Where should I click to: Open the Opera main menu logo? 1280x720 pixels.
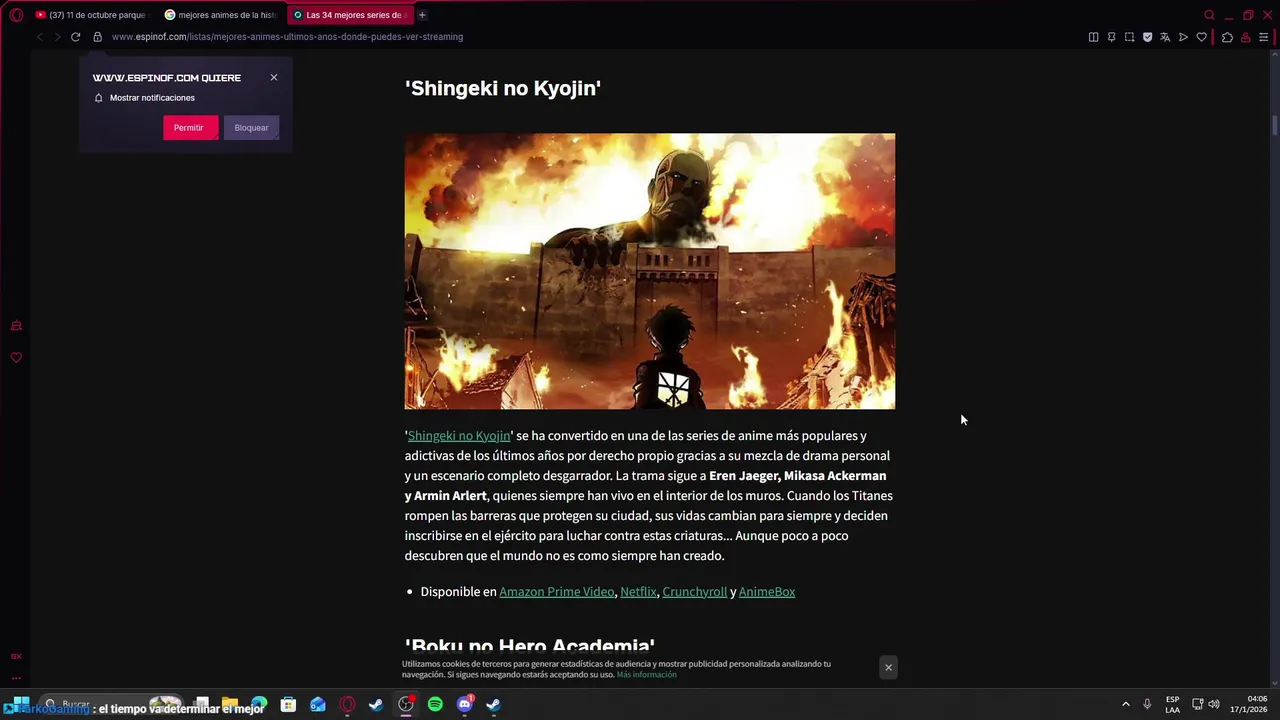click(x=16, y=15)
